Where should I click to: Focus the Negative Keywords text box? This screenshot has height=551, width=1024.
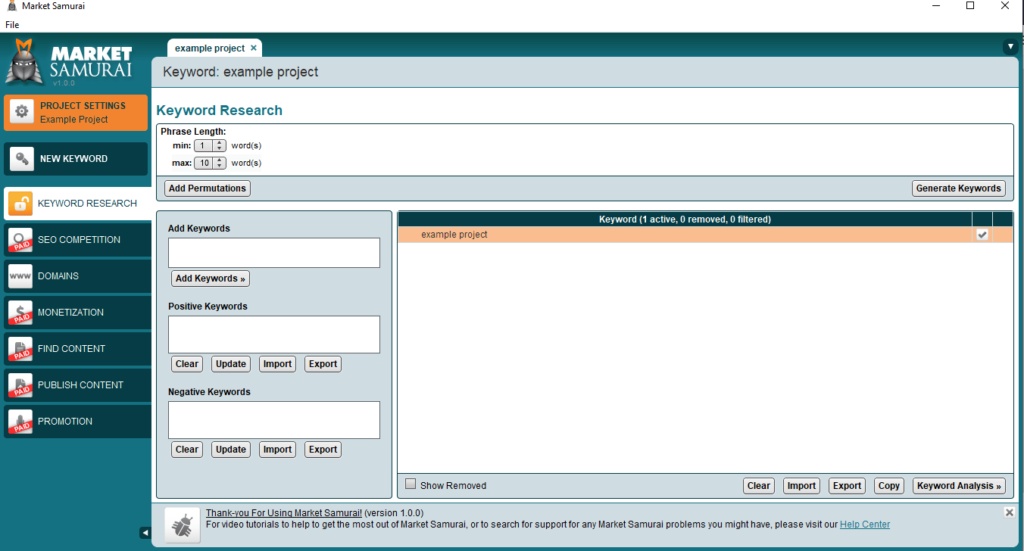tap(274, 420)
